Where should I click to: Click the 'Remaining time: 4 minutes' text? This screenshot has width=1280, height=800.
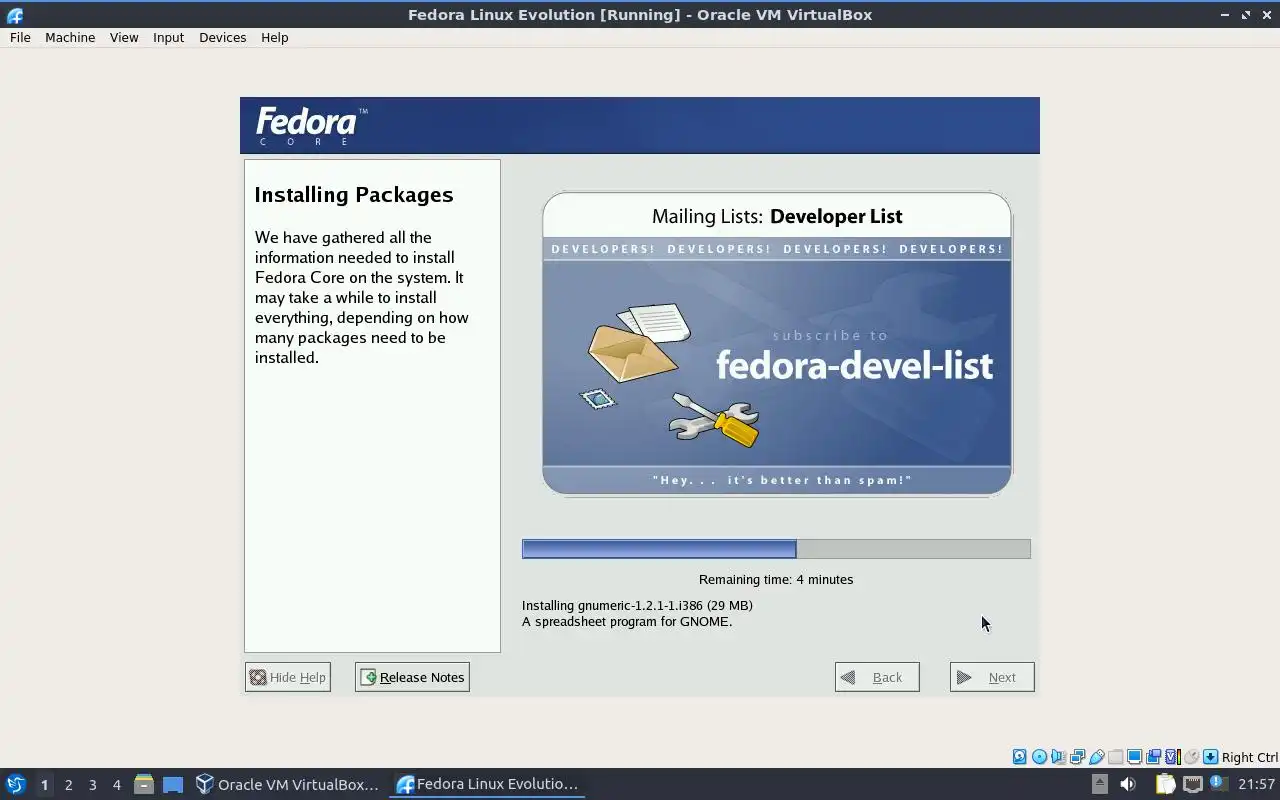point(776,579)
